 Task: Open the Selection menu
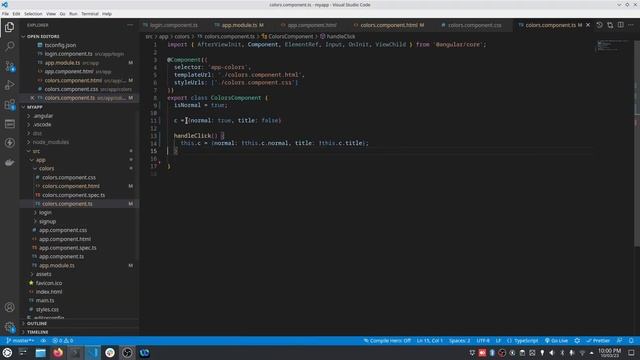coord(33,14)
